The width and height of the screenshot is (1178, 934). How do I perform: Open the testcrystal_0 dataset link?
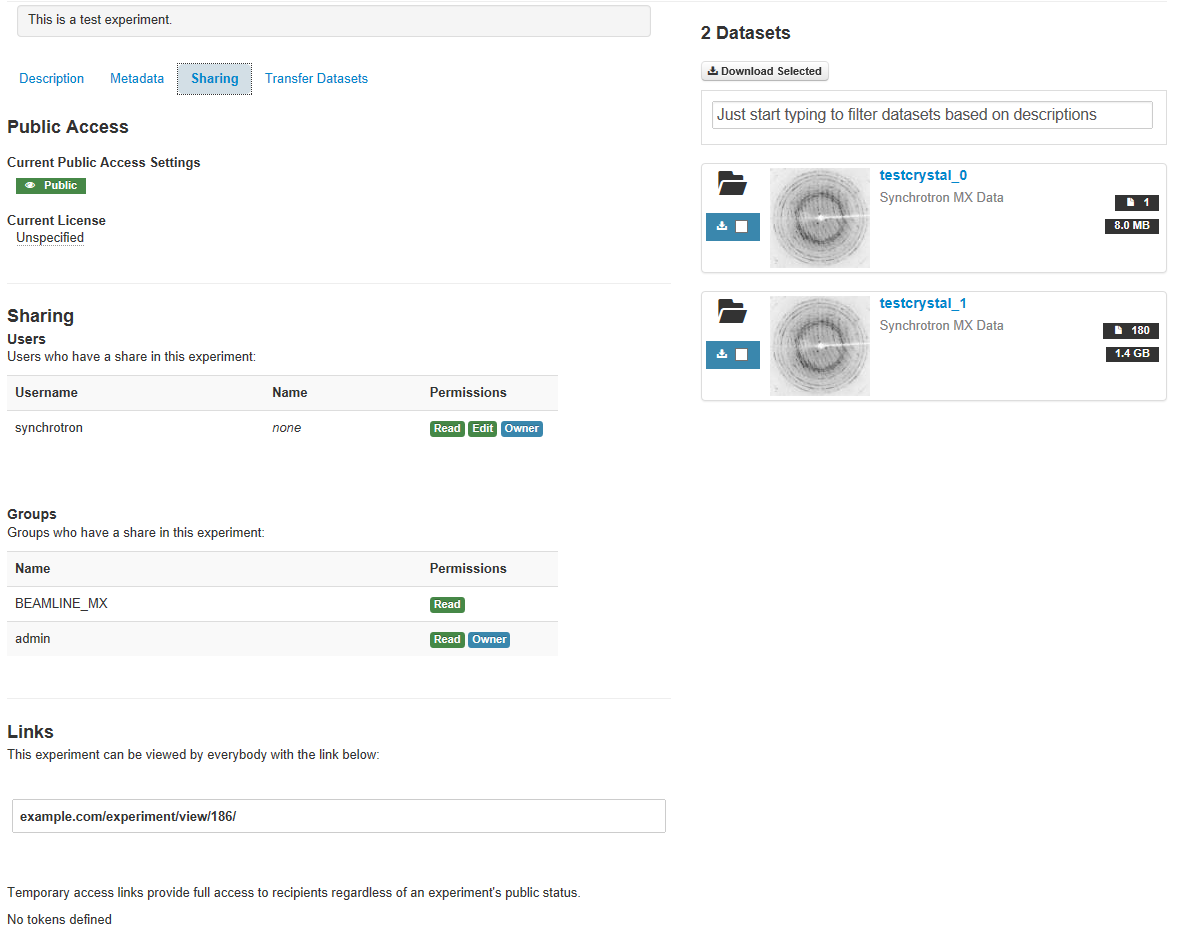tap(923, 176)
